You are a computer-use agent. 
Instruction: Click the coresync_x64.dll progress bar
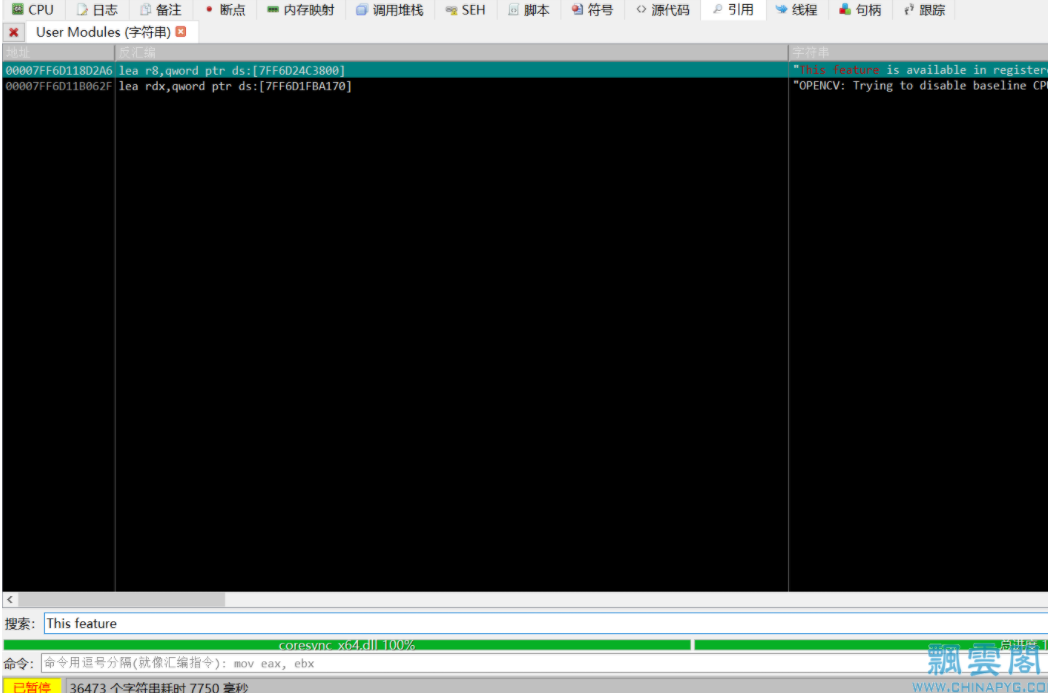point(346,645)
